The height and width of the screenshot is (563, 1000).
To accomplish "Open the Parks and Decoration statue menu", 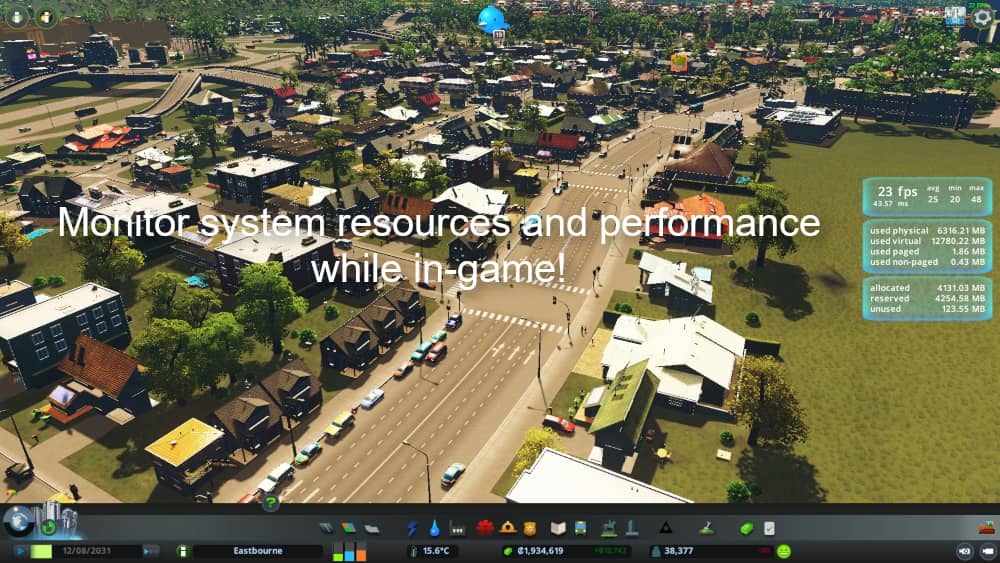I will click(609, 528).
